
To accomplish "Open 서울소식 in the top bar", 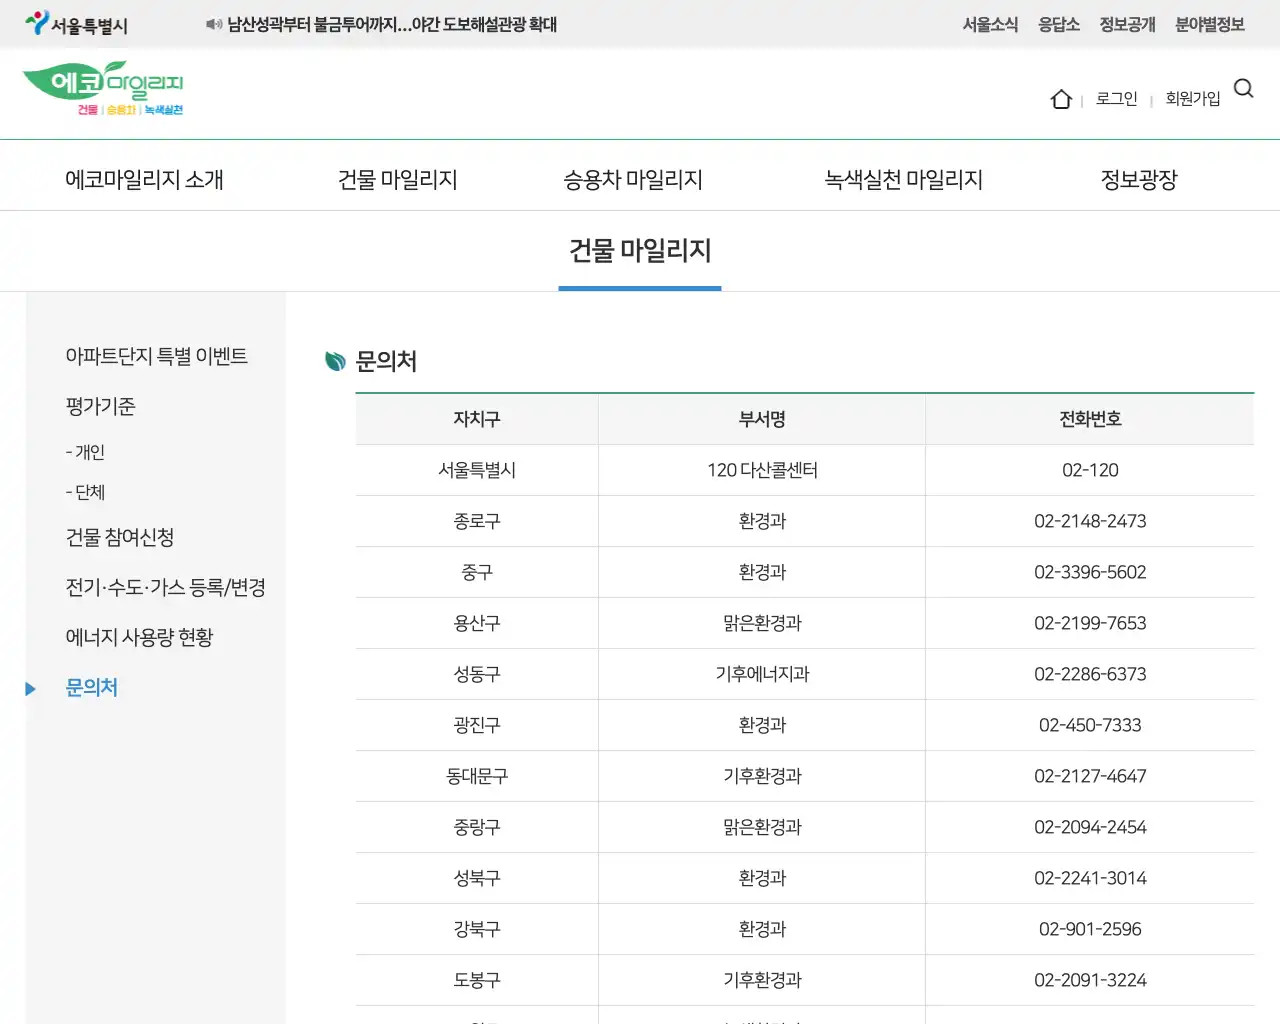I will pos(990,24).
